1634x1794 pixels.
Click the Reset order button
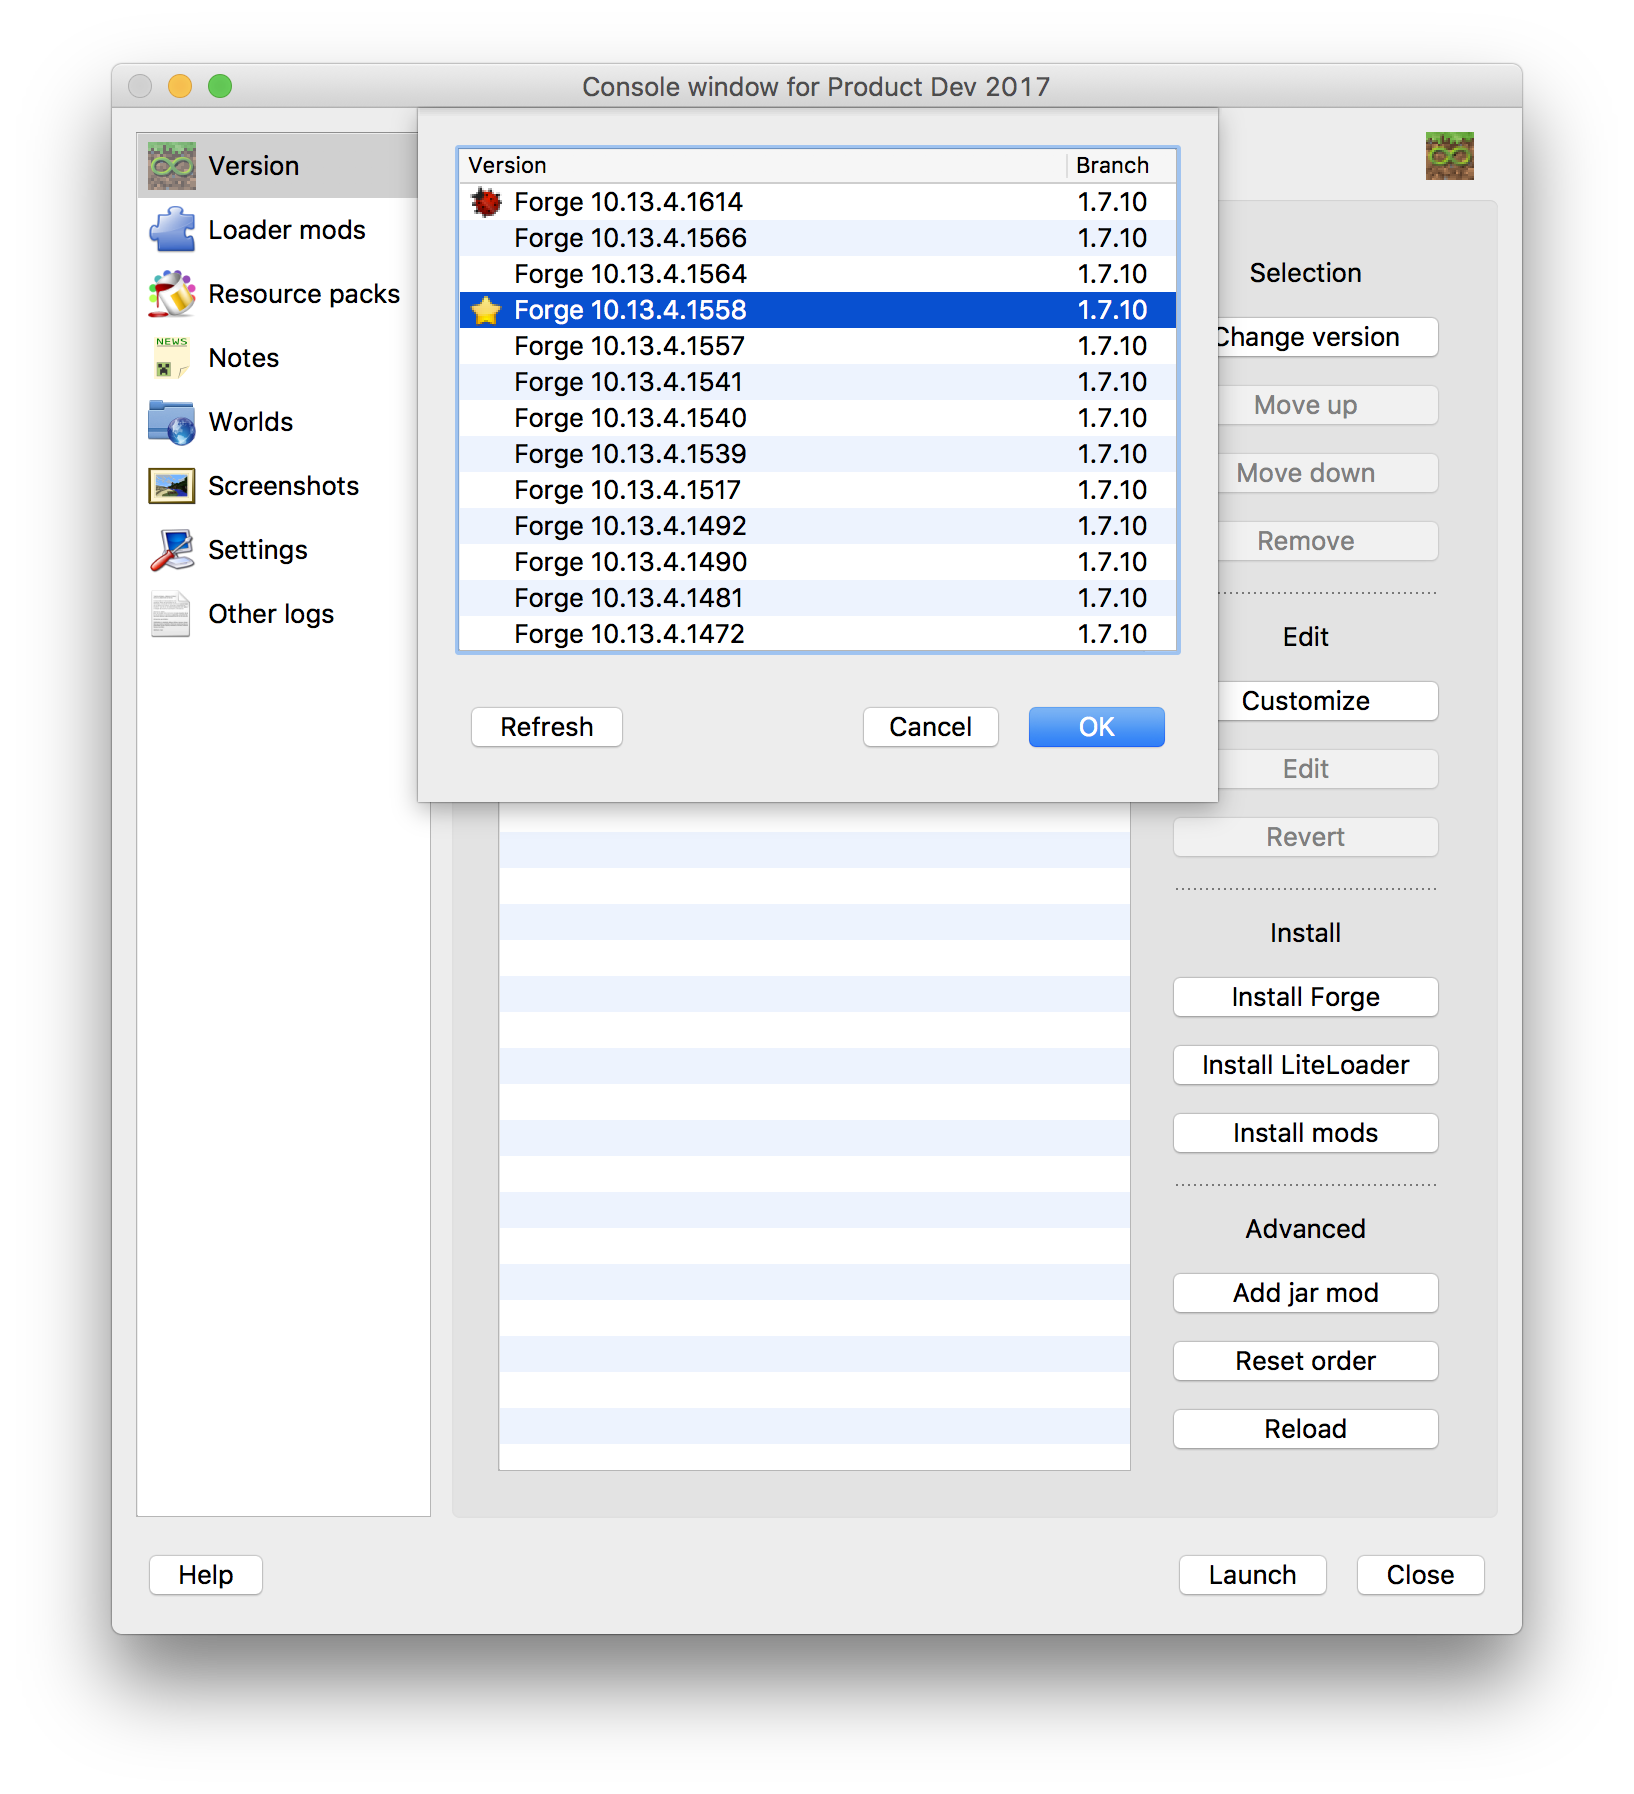point(1306,1361)
